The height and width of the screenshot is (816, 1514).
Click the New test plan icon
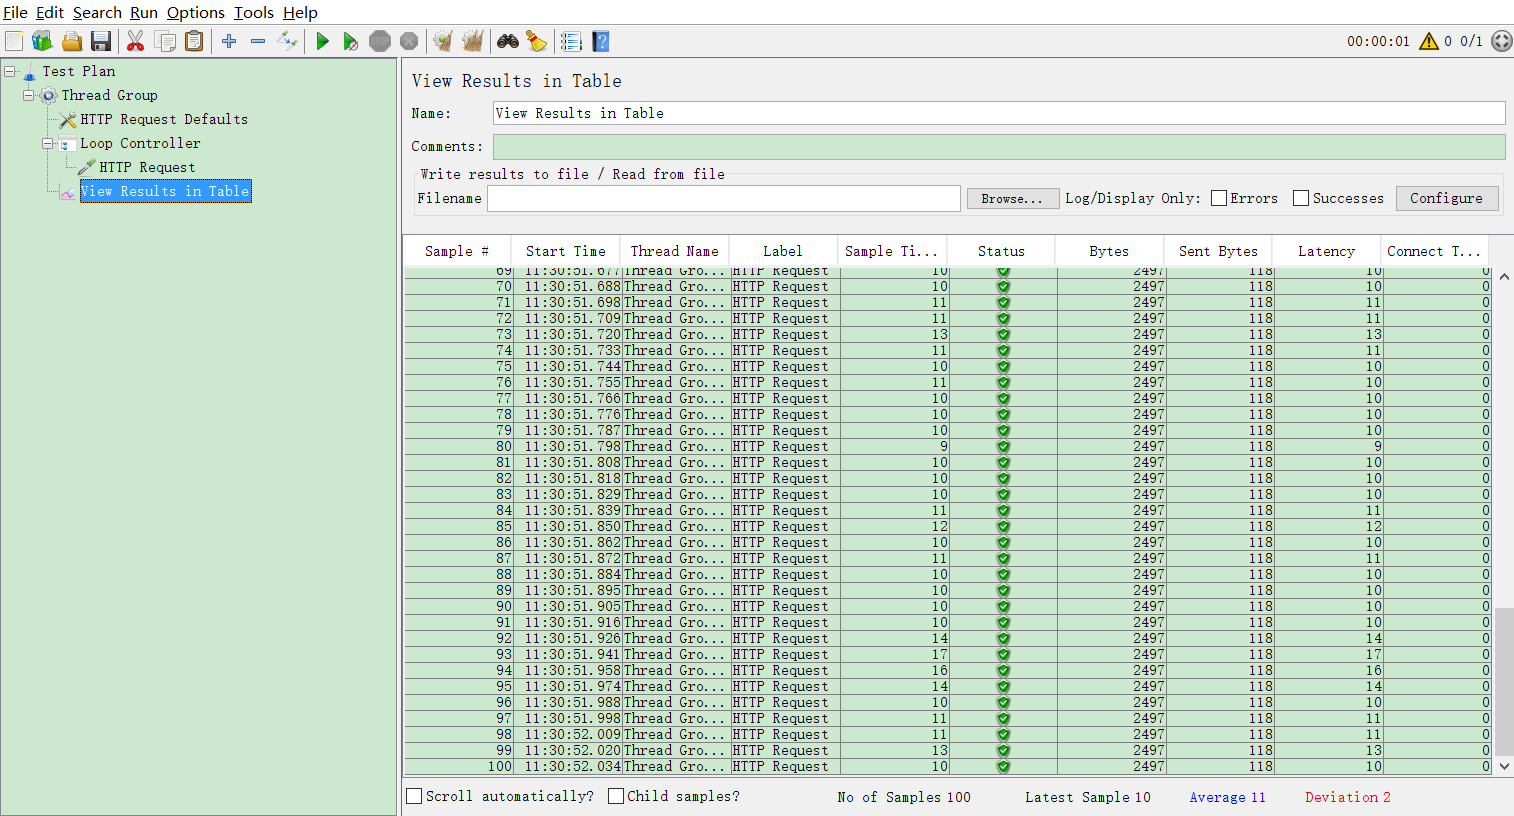[14, 41]
